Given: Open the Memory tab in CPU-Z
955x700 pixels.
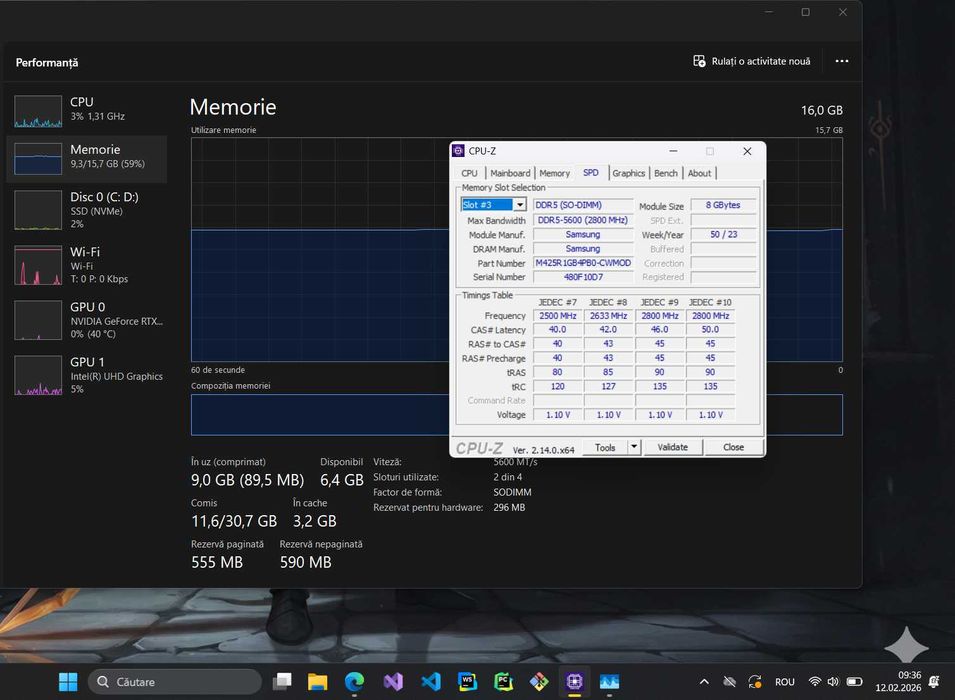Looking at the screenshot, I should (554, 173).
